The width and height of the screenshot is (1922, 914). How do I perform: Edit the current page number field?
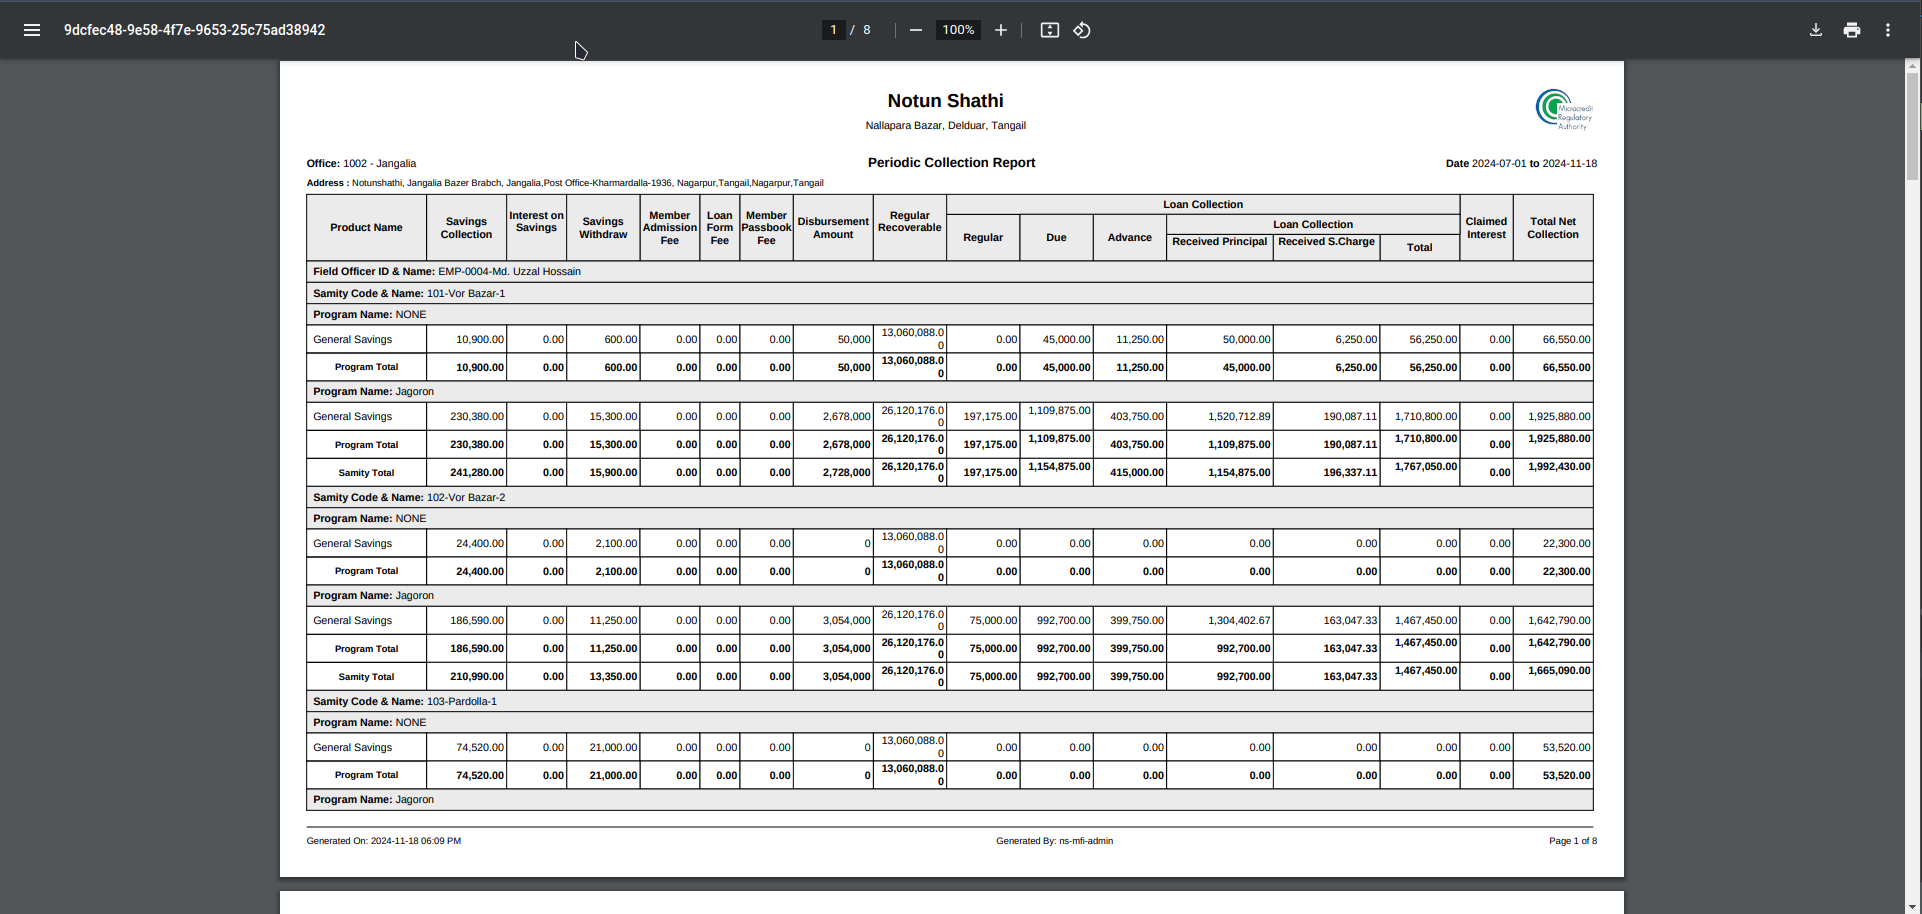[x=833, y=30]
